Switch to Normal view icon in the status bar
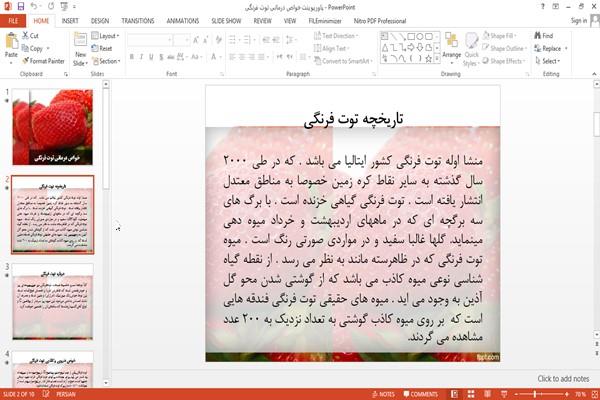This screenshot has width=600, height=400. coord(454,394)
